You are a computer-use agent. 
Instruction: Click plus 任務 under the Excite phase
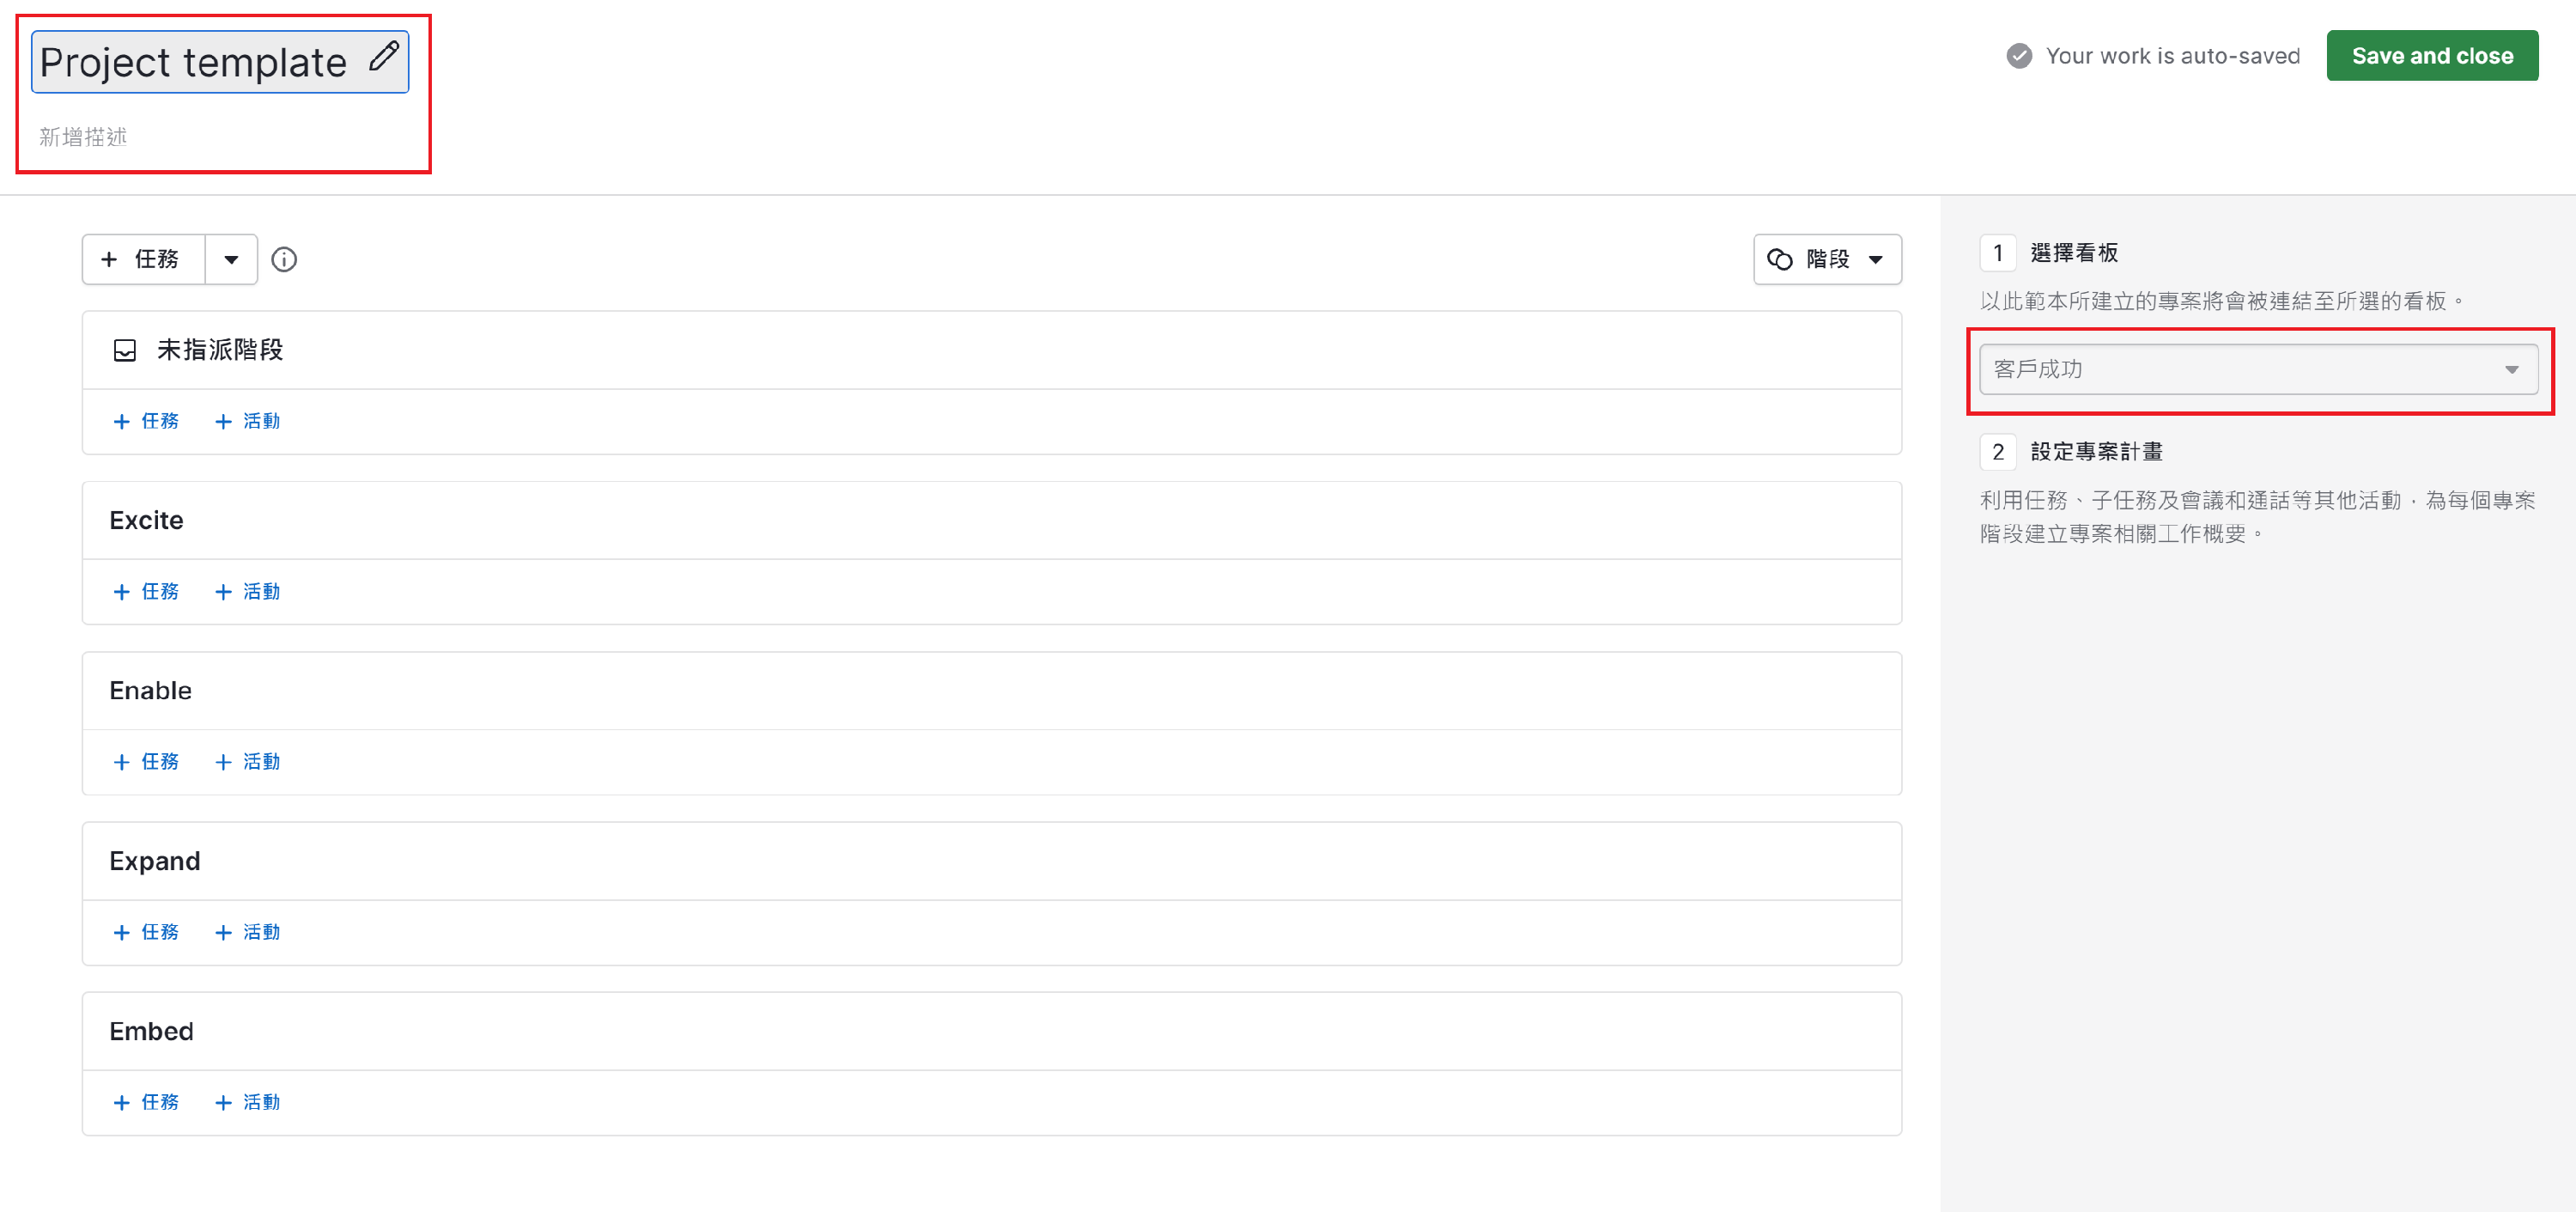146,592
